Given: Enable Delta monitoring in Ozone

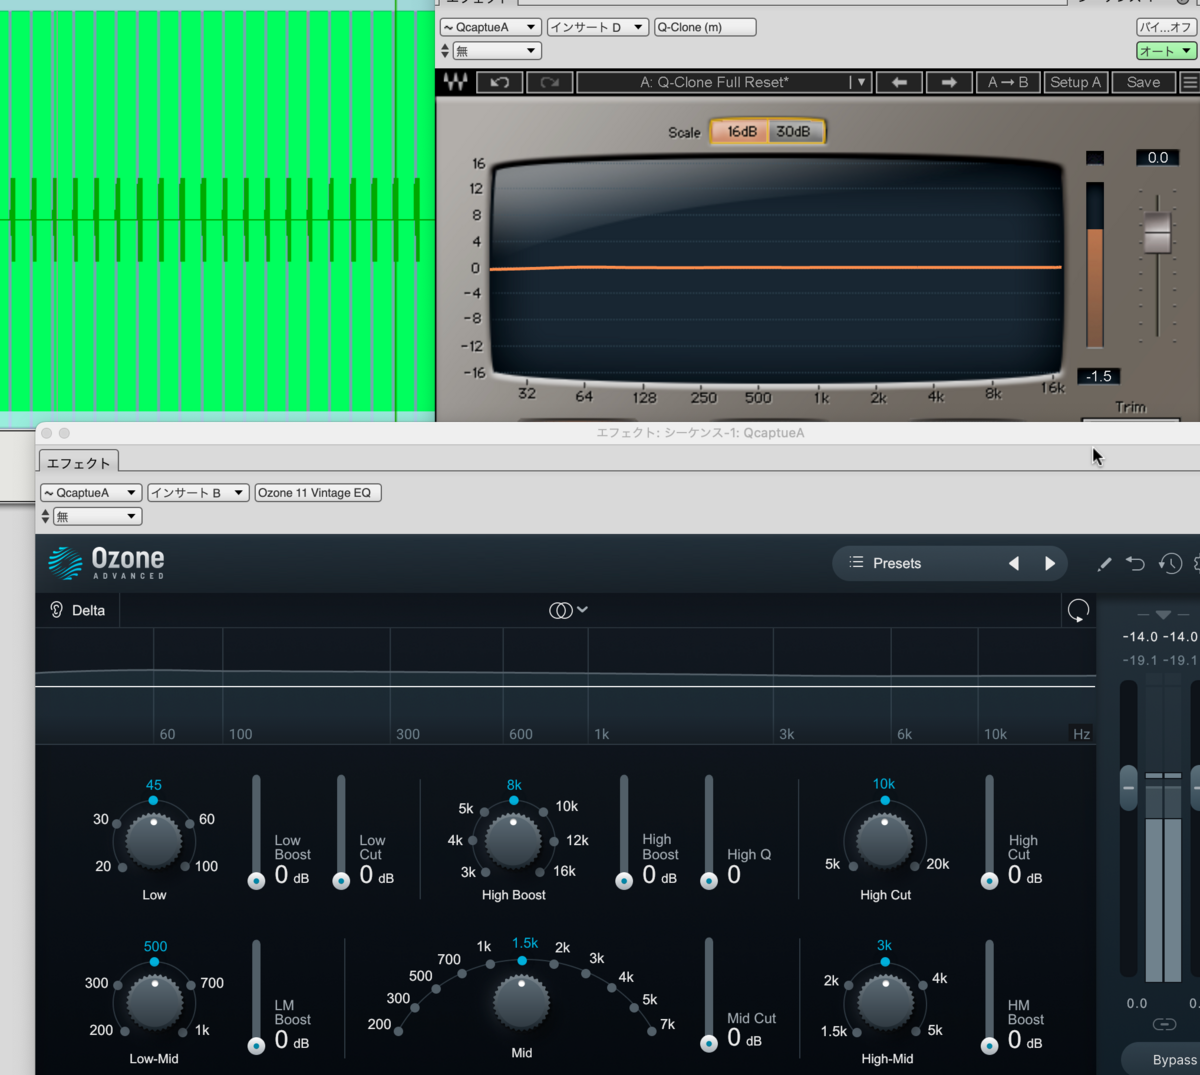Looking at the screenshot, I should [x=76, y=609].
